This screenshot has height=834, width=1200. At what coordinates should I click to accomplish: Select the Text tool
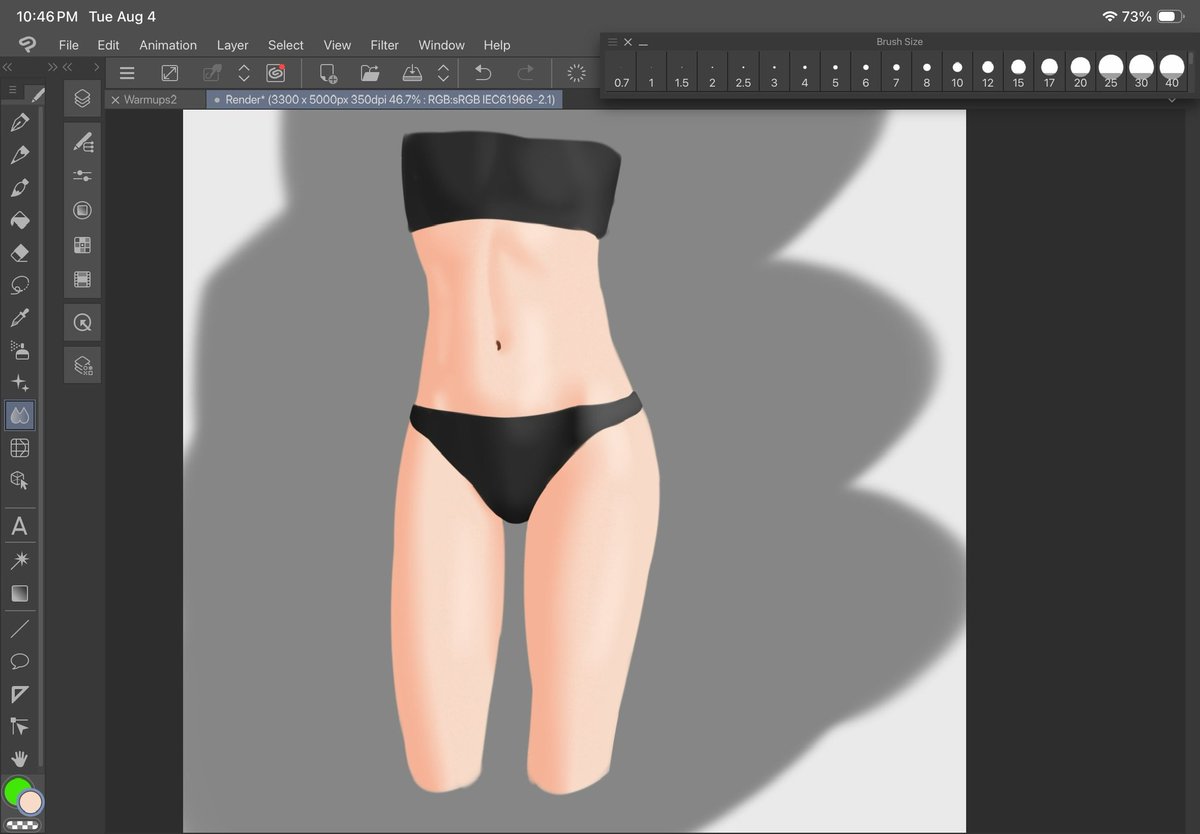click(x=19, y=526)
